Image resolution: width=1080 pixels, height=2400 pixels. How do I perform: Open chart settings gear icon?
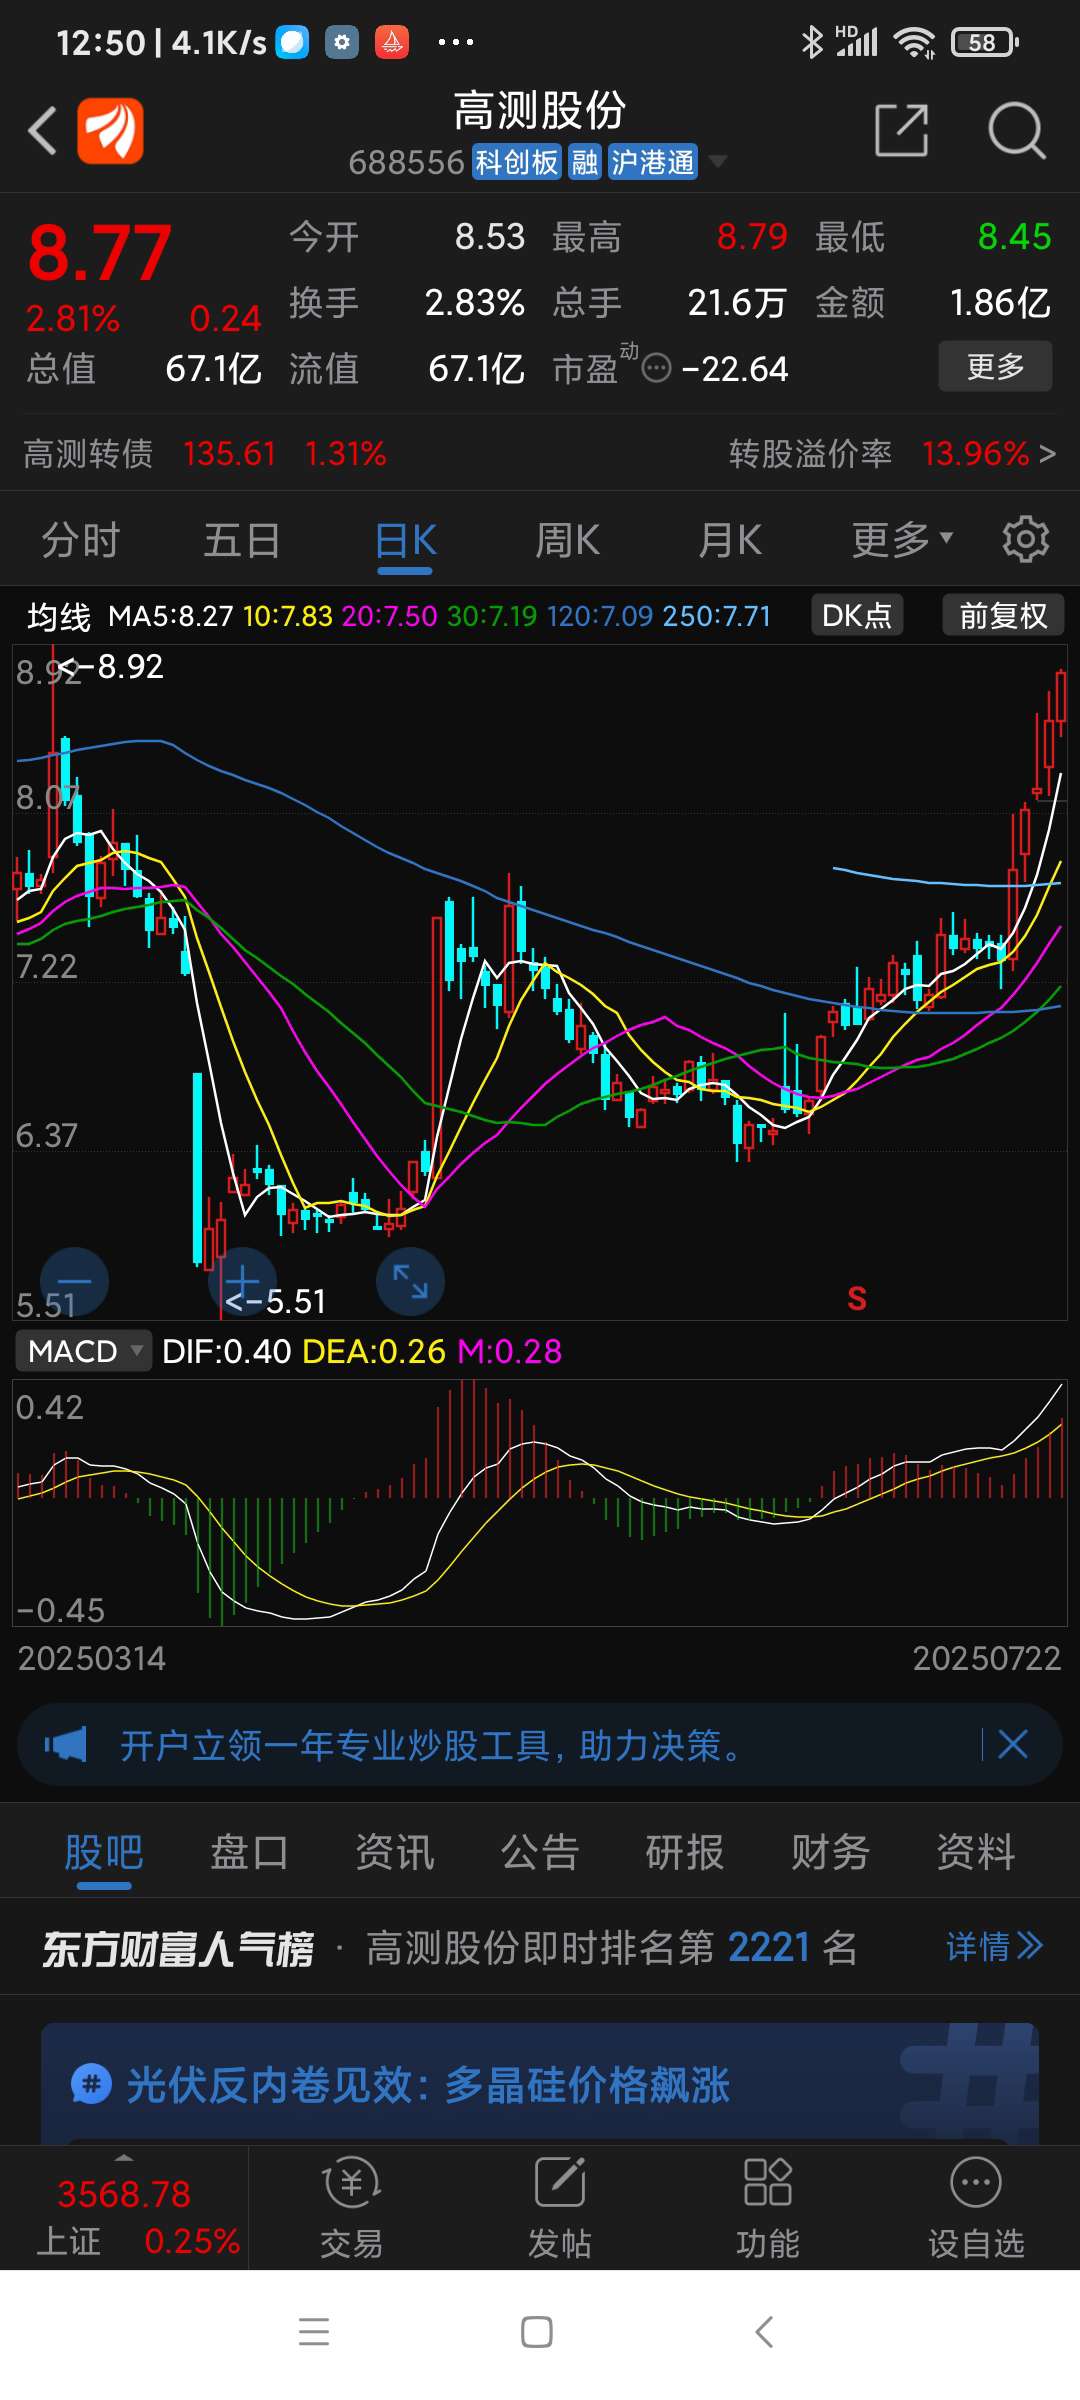1026,540
